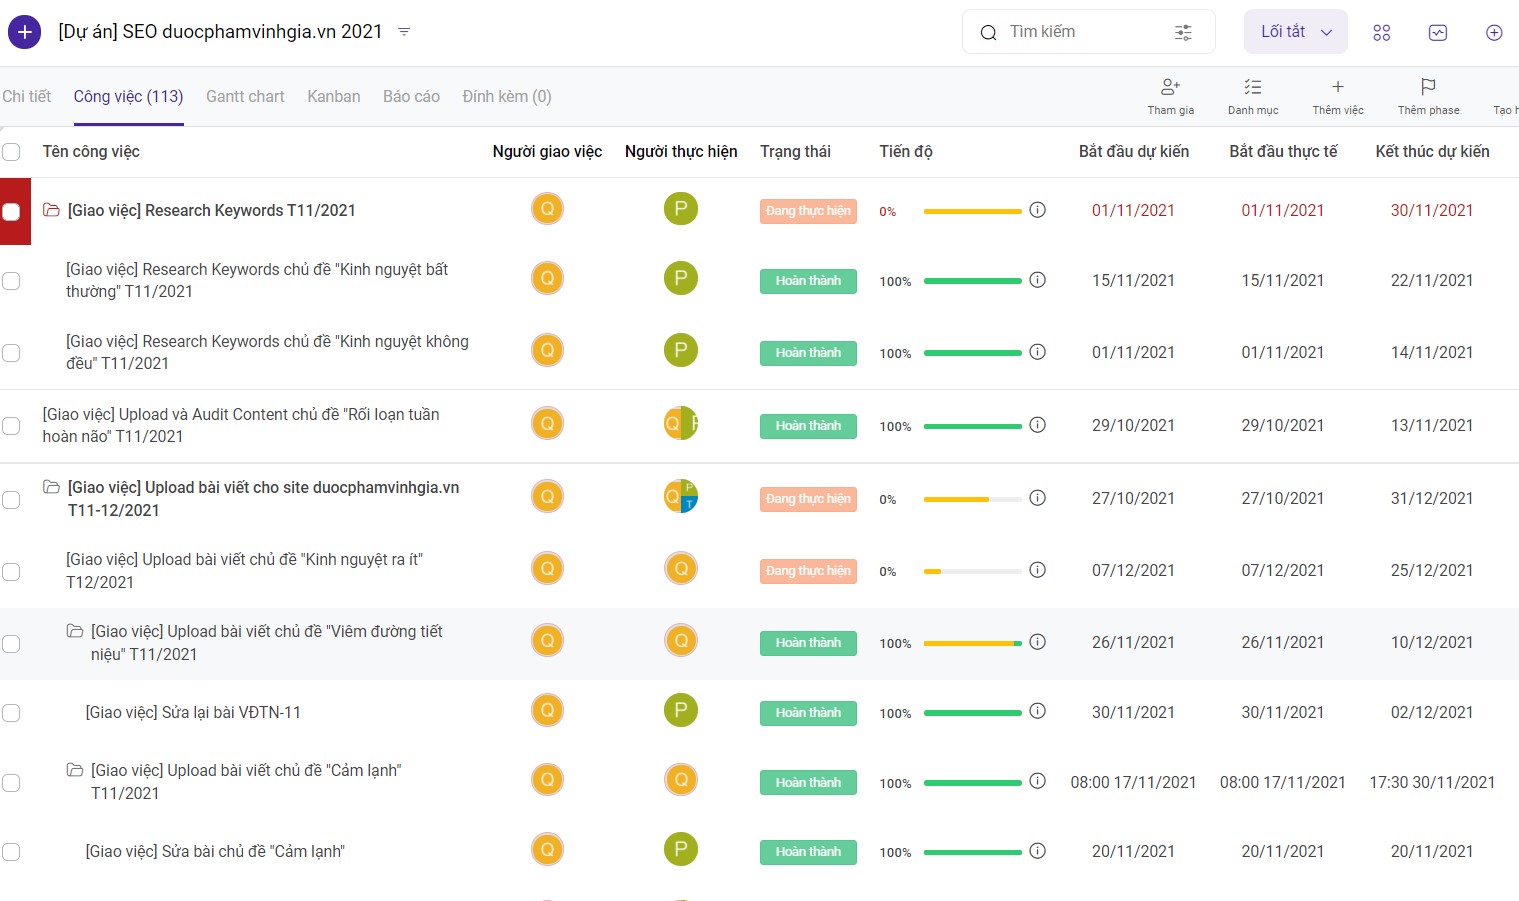
Task: Expand project title dropdown arrow
Action: click(404, 32)
